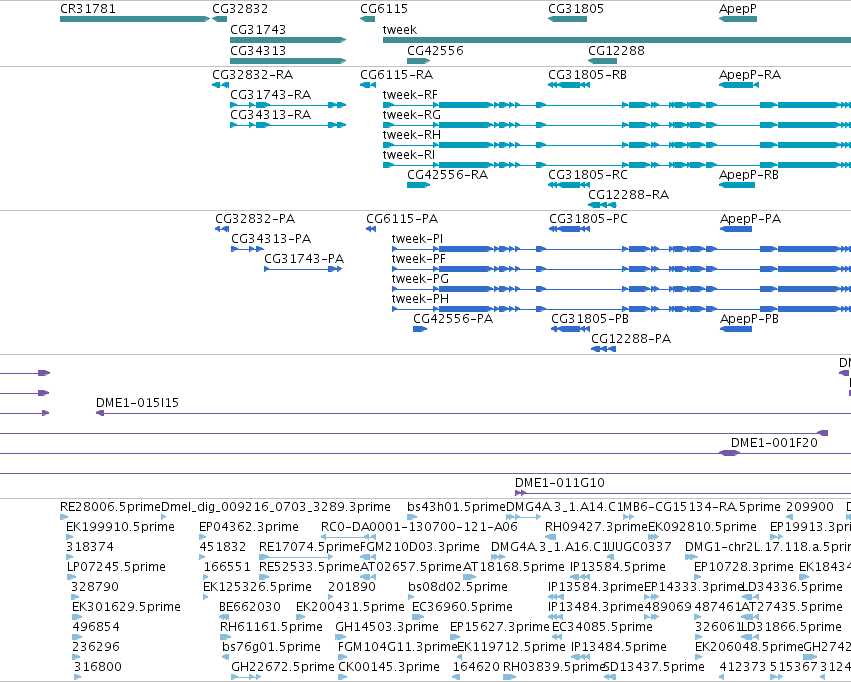Select the tweek-PH protein
The height and width of the screenshot is (682, 851).
click(x=621, y=309)
